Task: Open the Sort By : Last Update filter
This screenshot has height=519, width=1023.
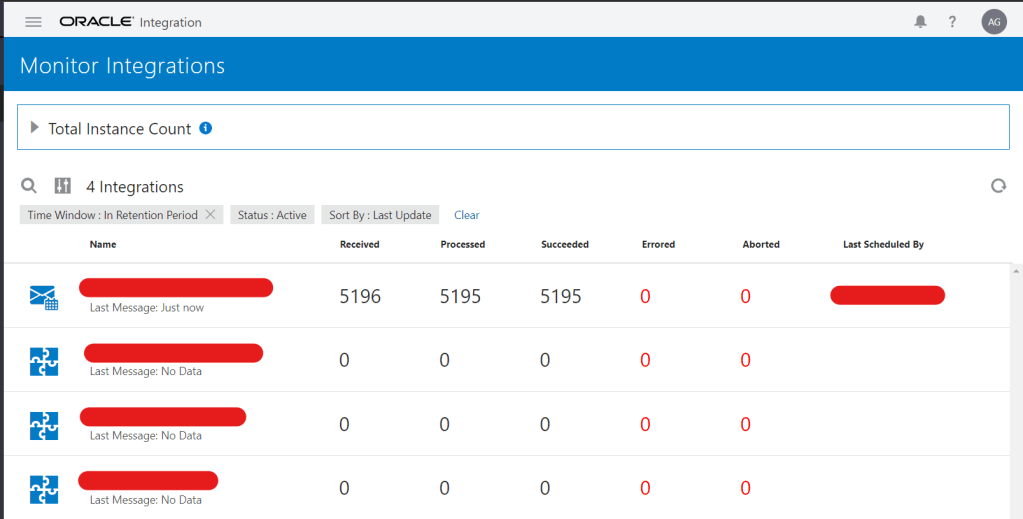Action: pyautogui.click(x=380, y=215)
